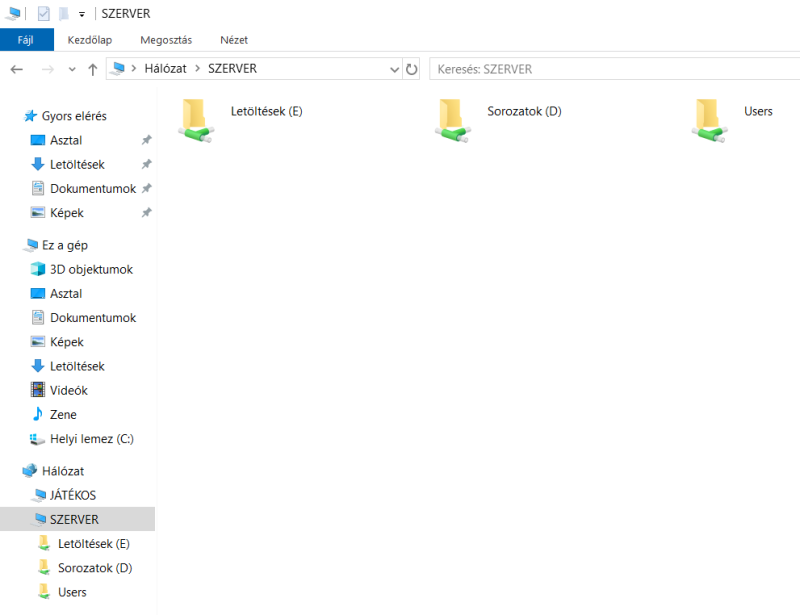Click the address bar computer icon
Viewport: 800px width, 615px height.
pos(118,68)
